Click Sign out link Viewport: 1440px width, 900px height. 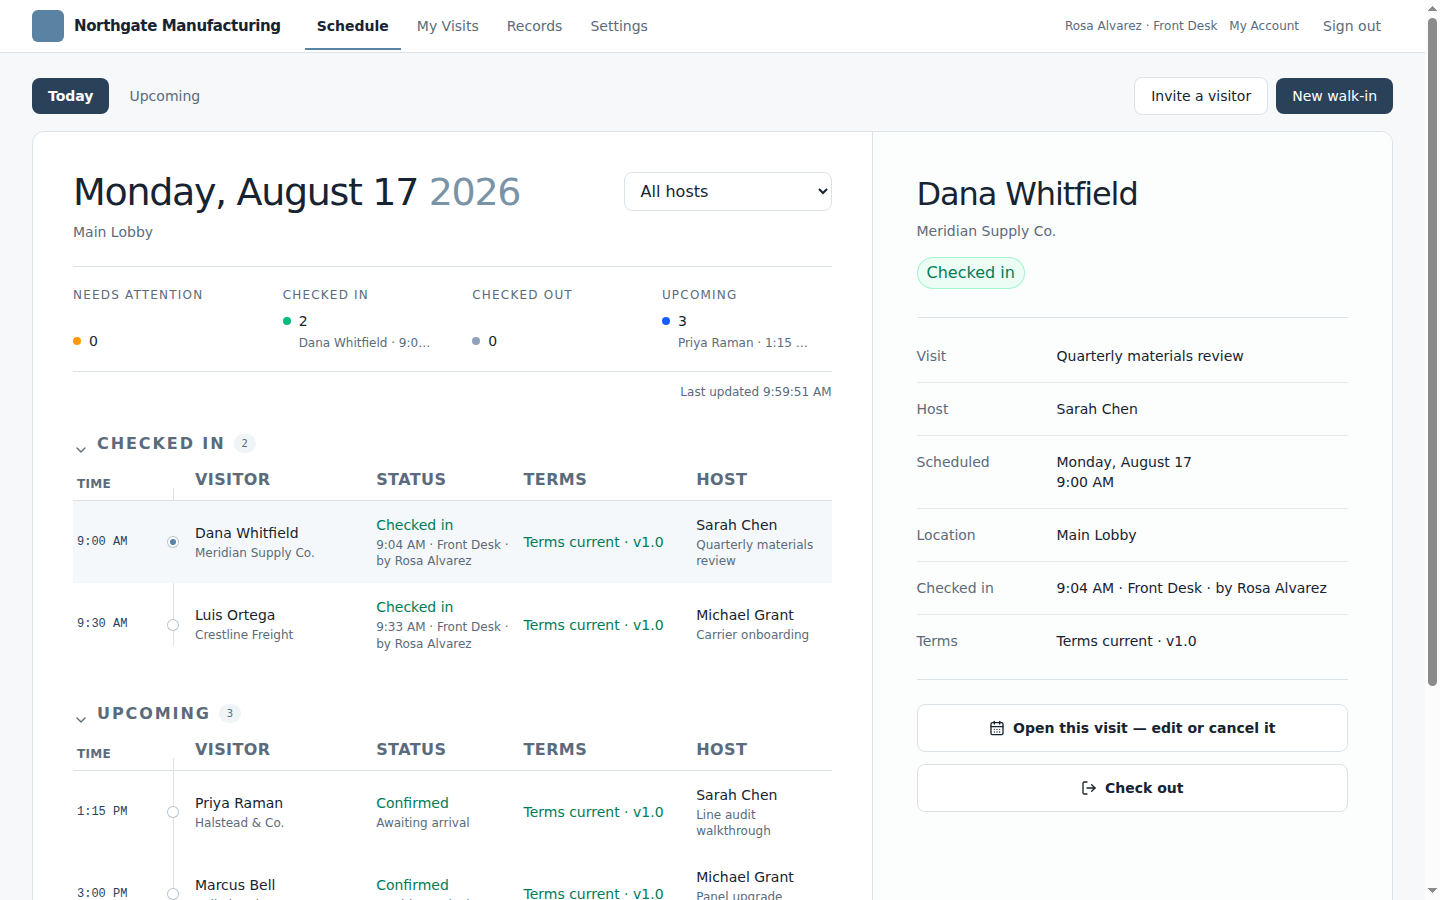1352,26
